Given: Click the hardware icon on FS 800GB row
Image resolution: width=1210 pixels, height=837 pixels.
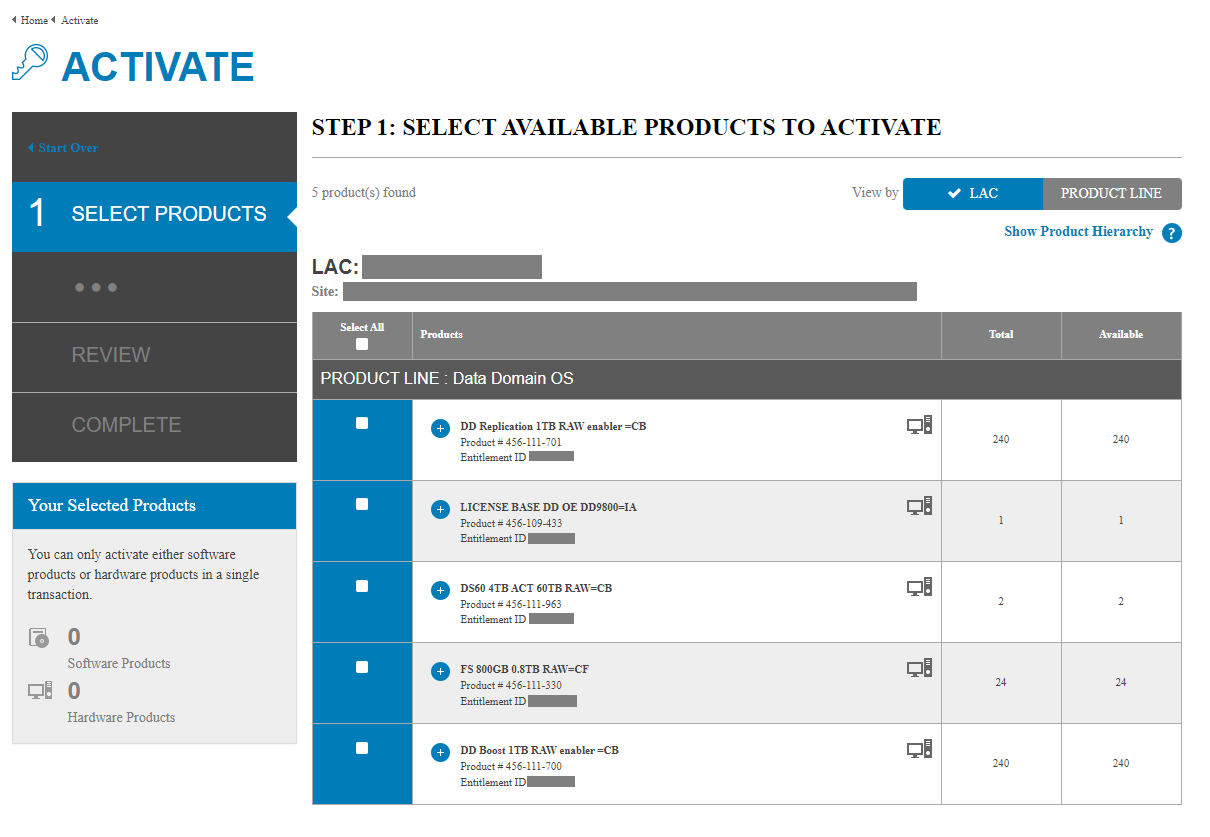Looking at the screenshot, I should [x=918, y=666].
